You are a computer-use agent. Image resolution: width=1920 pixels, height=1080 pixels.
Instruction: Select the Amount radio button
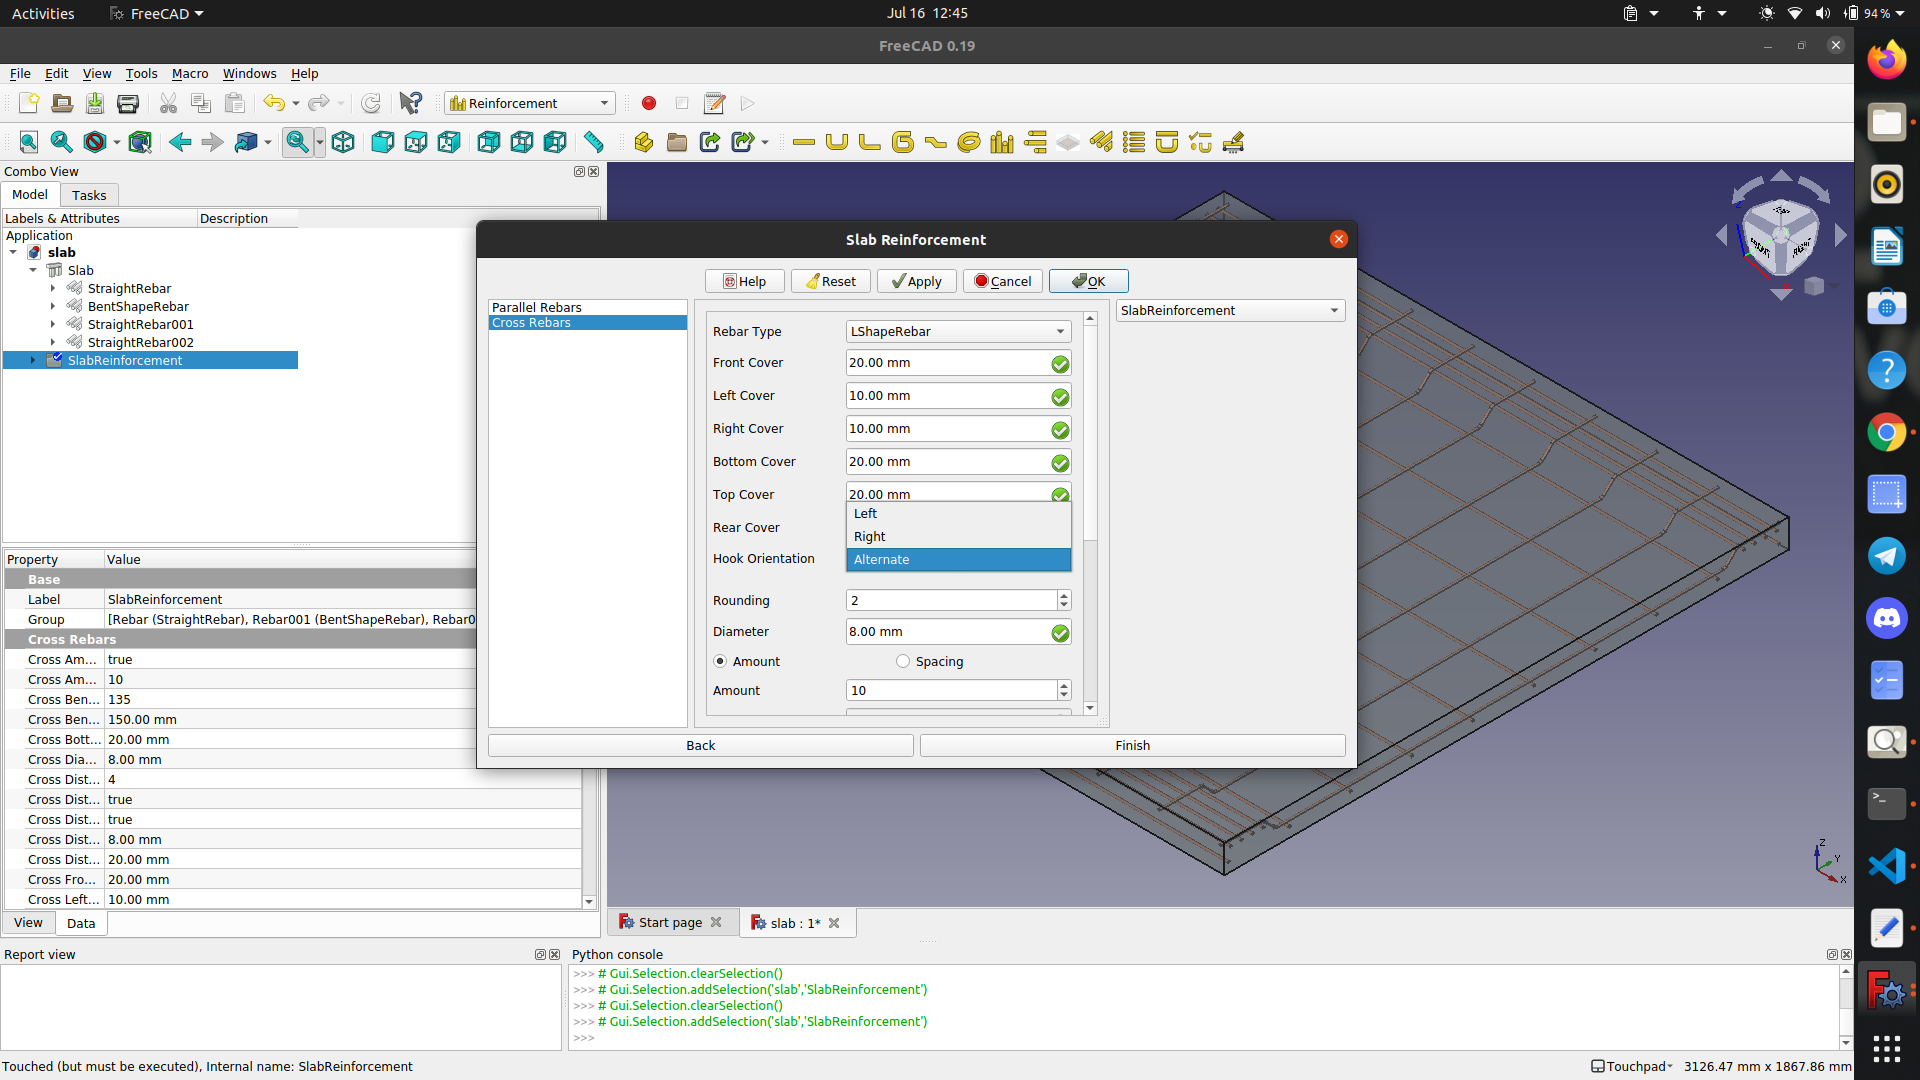click(720, 661)
